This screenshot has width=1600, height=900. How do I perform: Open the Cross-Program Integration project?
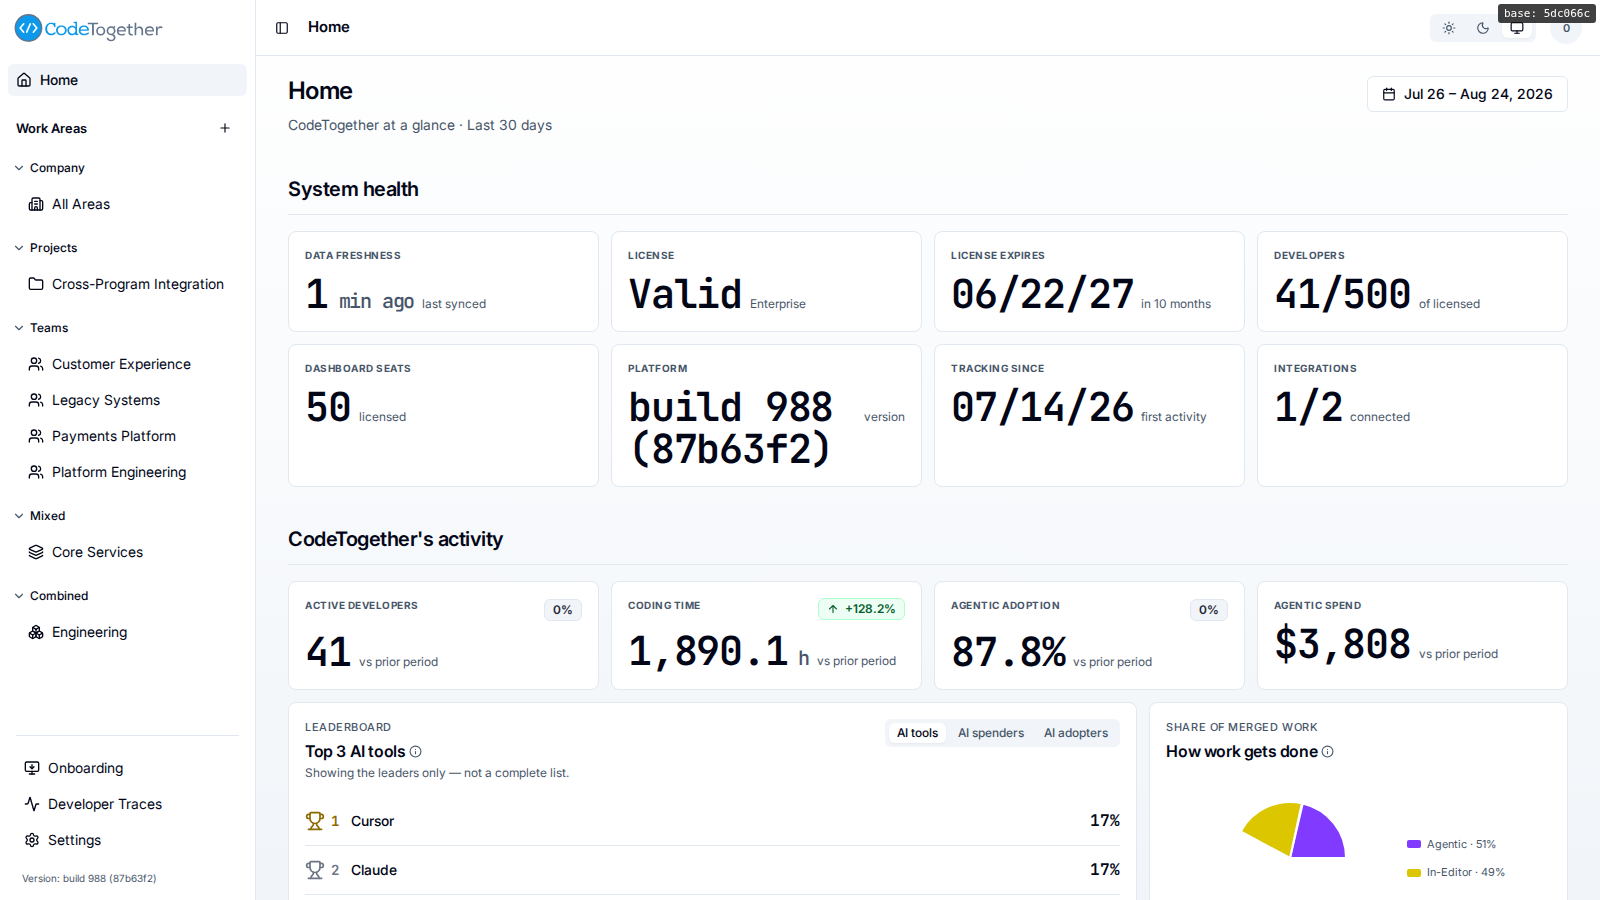[131, 284]
